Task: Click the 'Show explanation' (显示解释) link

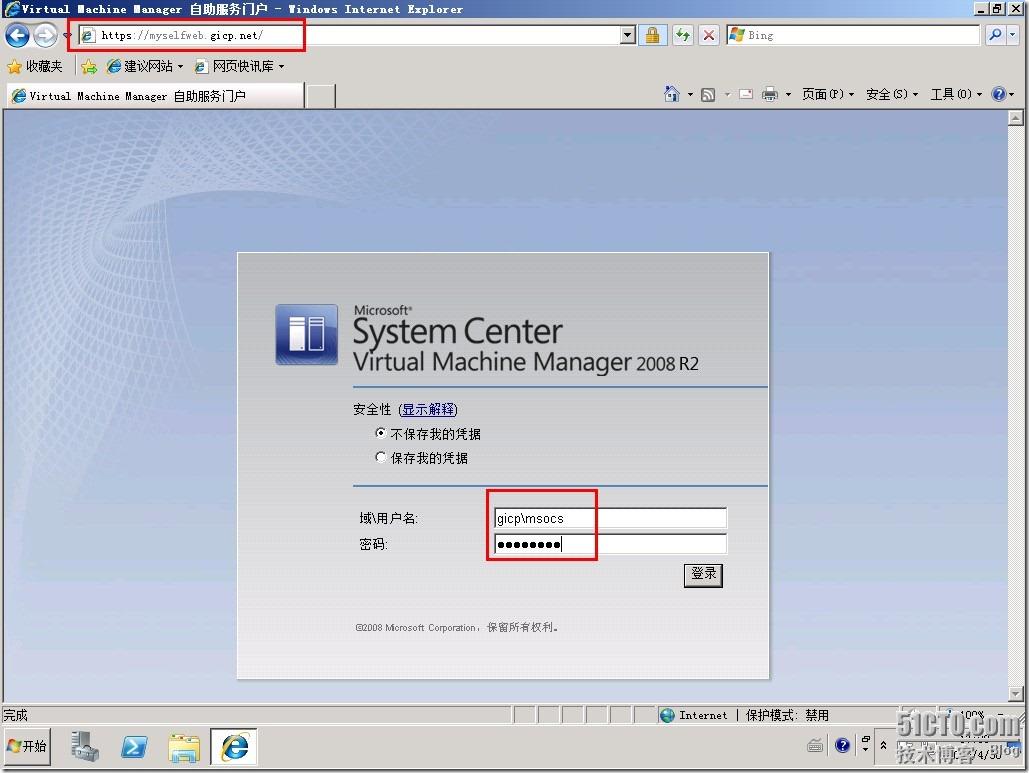Action: pyautogui.click(x=428, y=409)
